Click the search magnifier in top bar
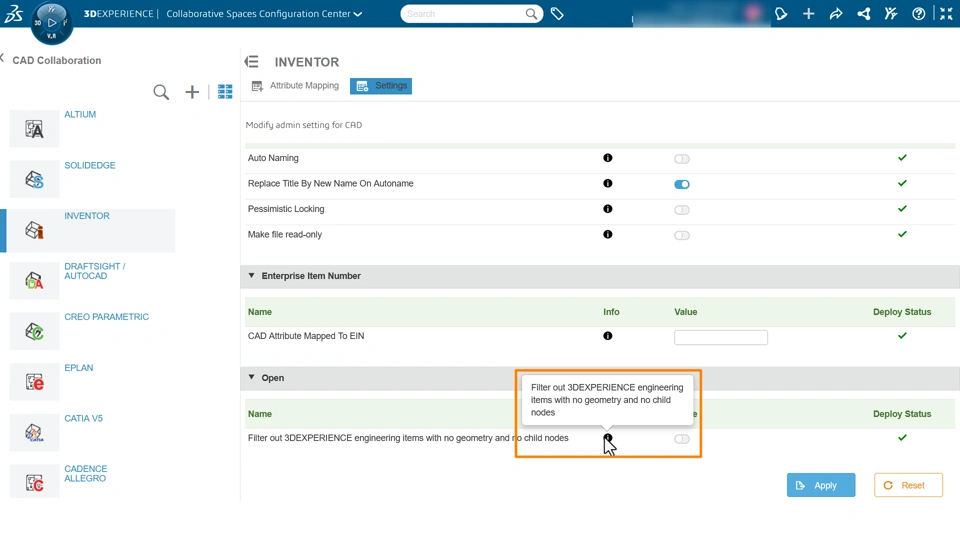This screenshot has height=540, width=960. click(531, 13)
